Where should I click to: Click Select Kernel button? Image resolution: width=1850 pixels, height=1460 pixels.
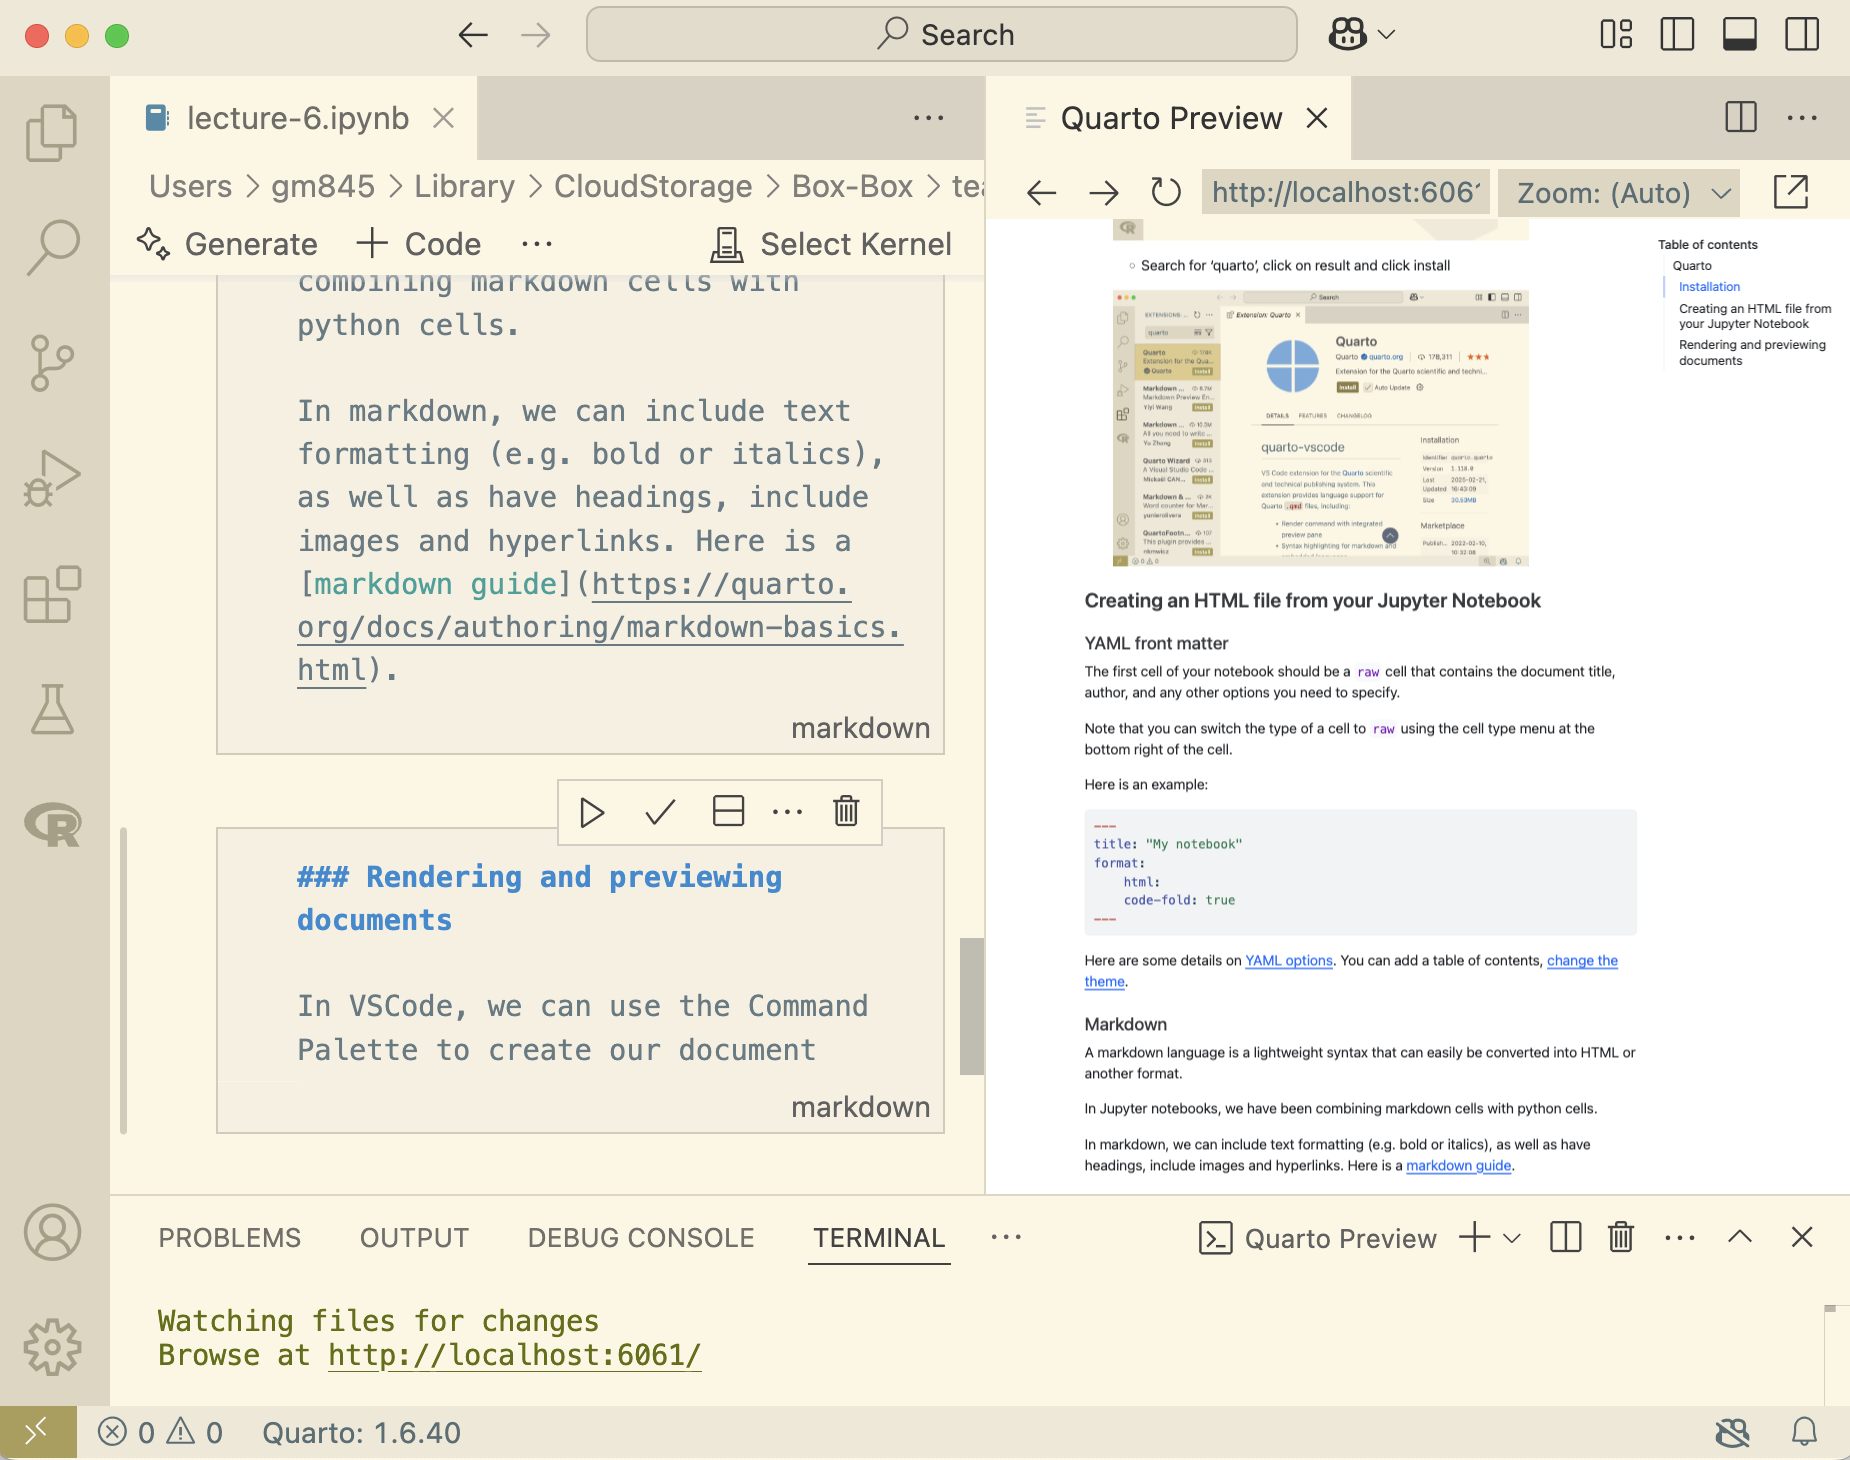[x=831, y=244]
